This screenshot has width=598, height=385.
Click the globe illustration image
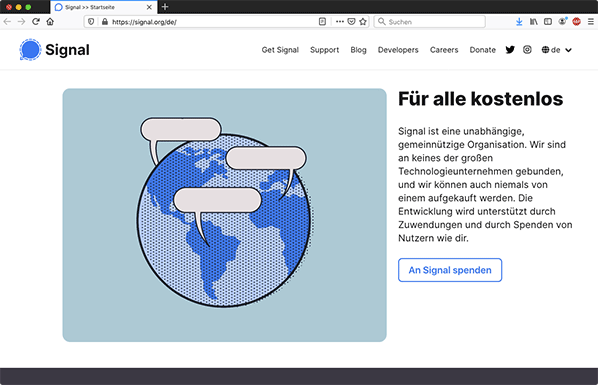click(224, 215)
